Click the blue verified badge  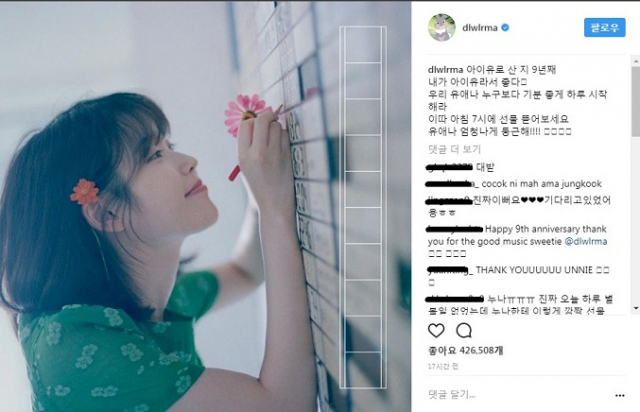pos(505,28)
